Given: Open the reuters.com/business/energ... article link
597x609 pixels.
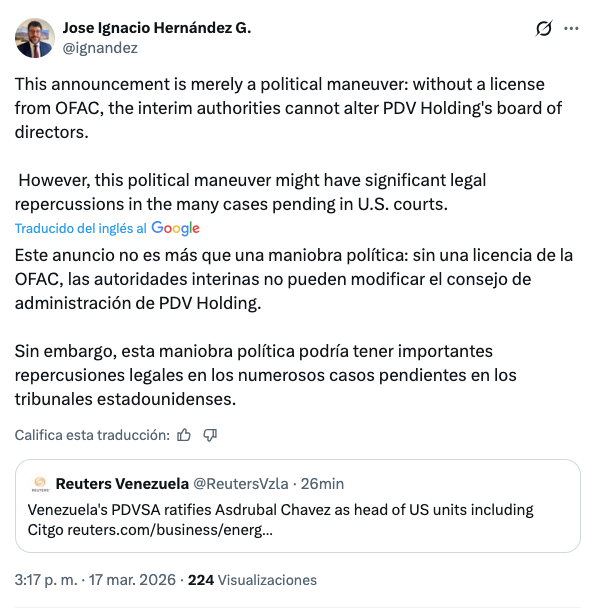Looking at the screenshot, I should click(x=170, y=530).
